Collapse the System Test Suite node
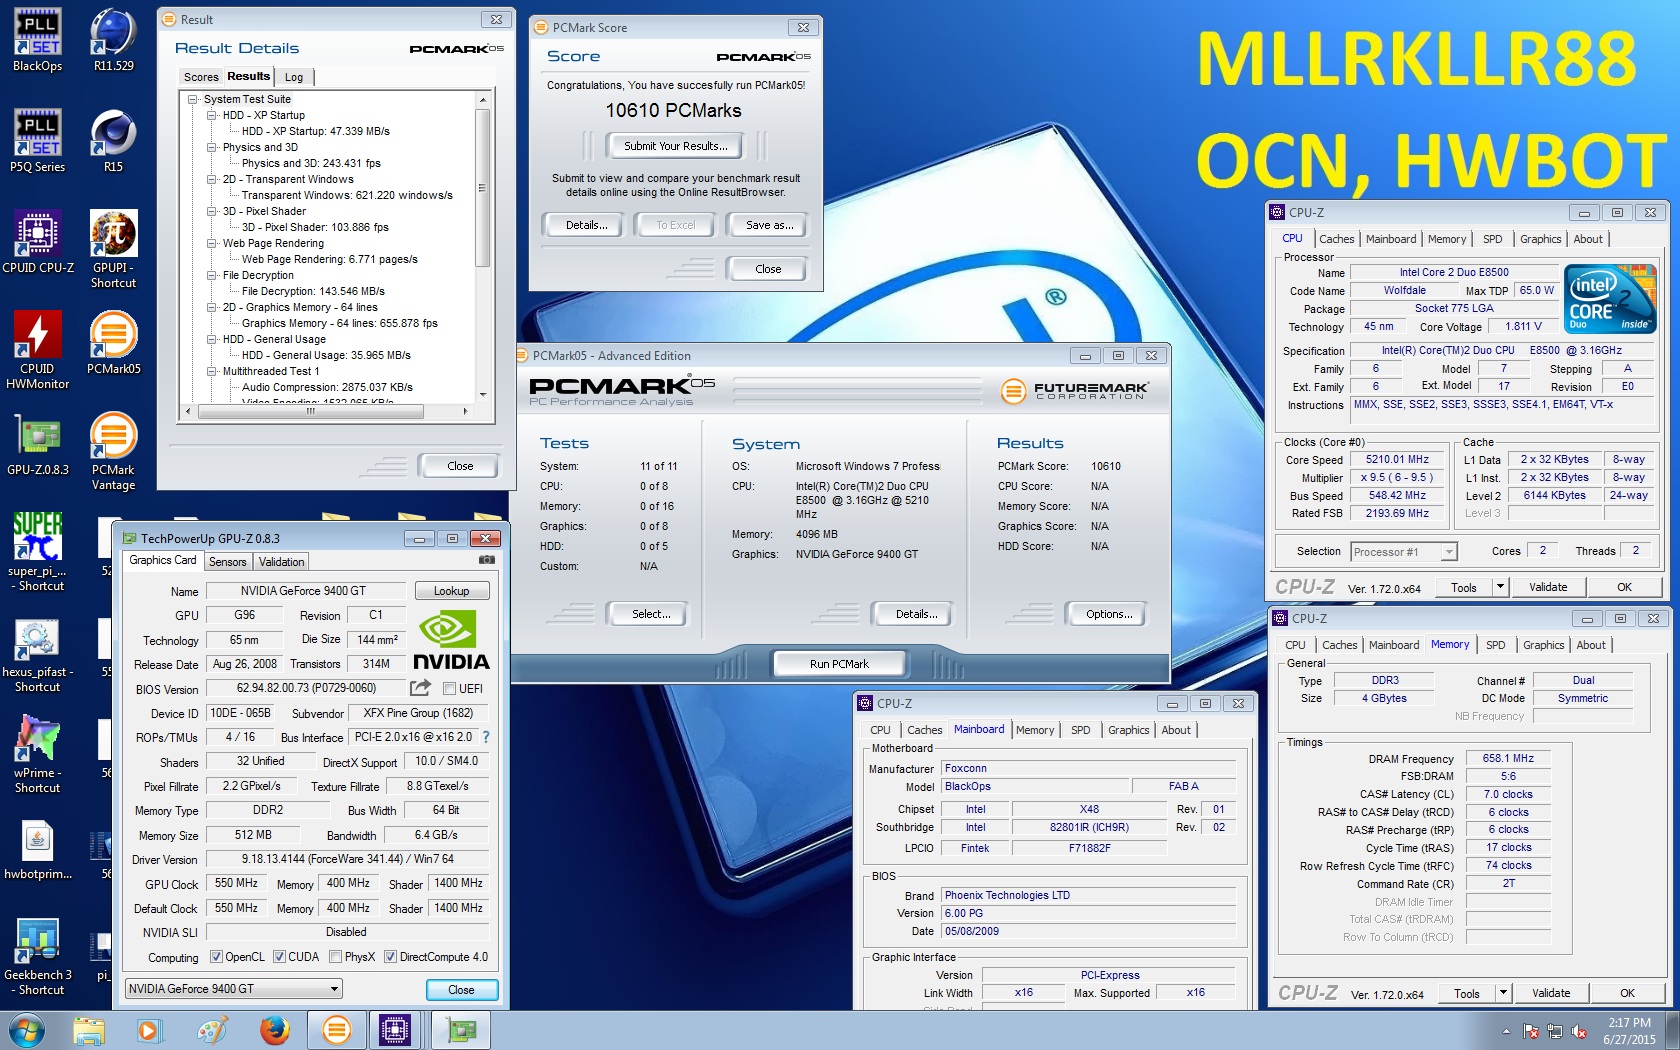1680x1050 pixels. (193, 99)
